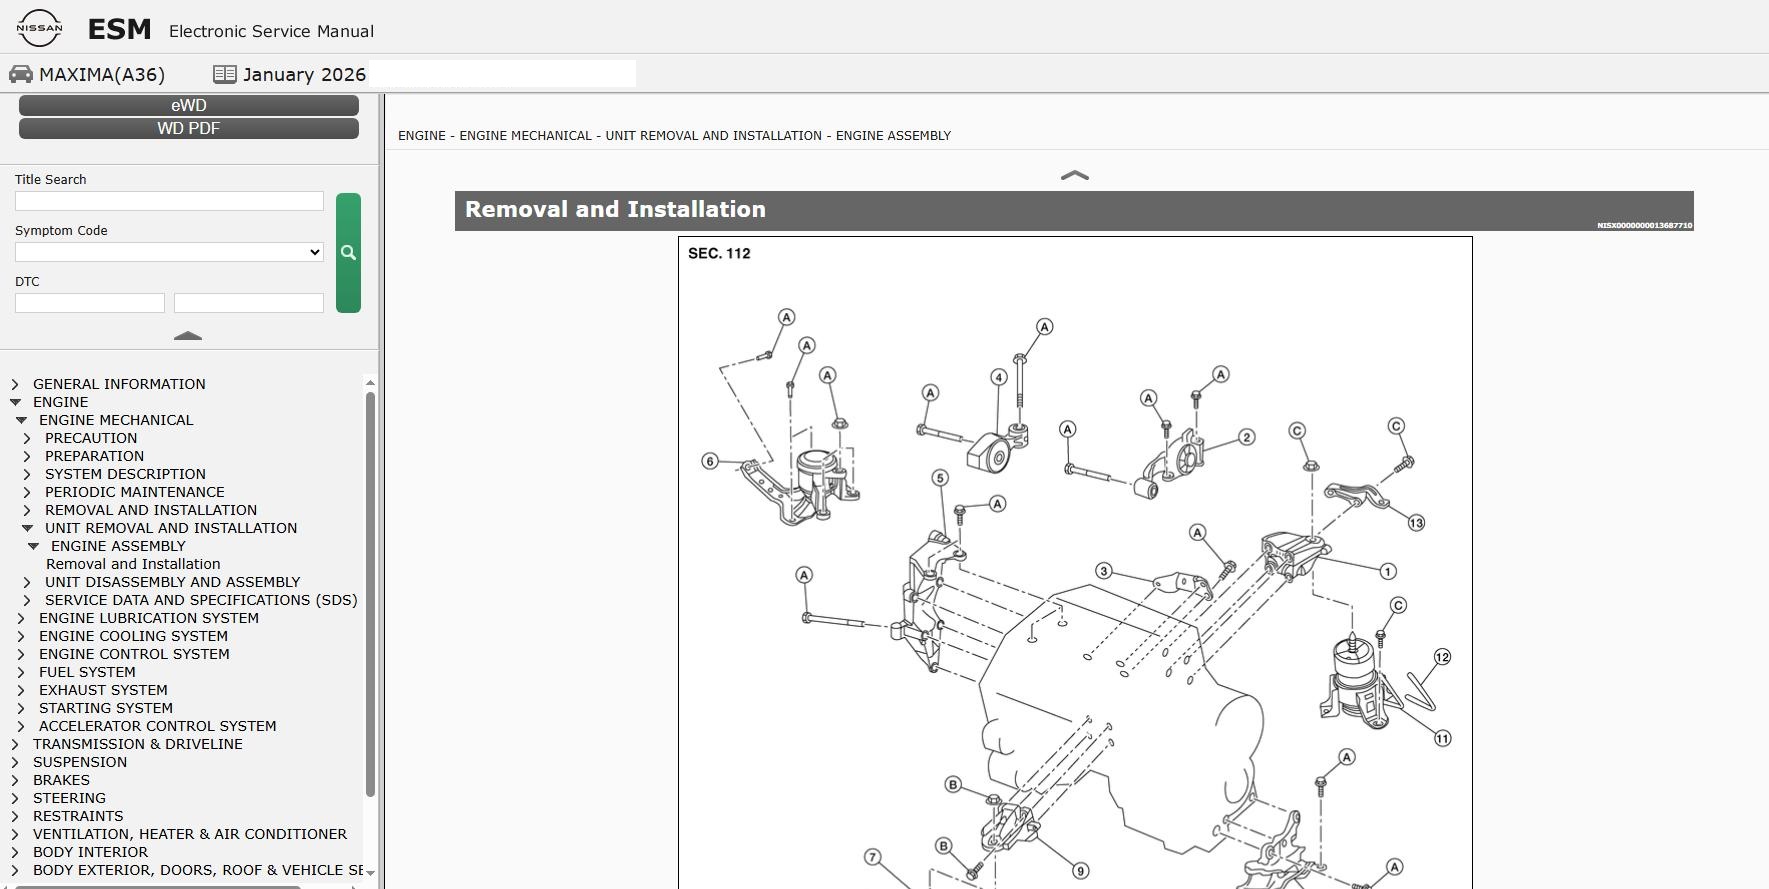
Task: Click the Removal and Installation heading bar
Action: [1074, 211]
